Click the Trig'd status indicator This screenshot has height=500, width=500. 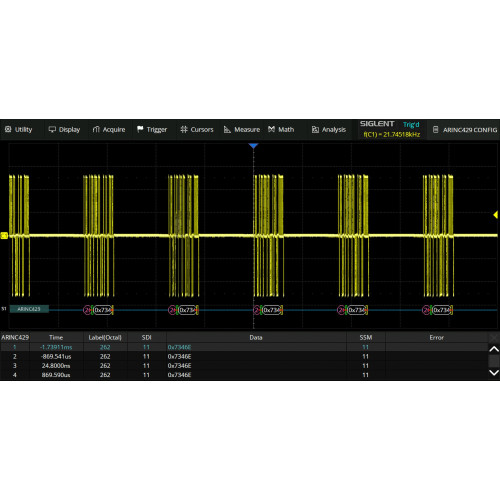coord(411,125)
